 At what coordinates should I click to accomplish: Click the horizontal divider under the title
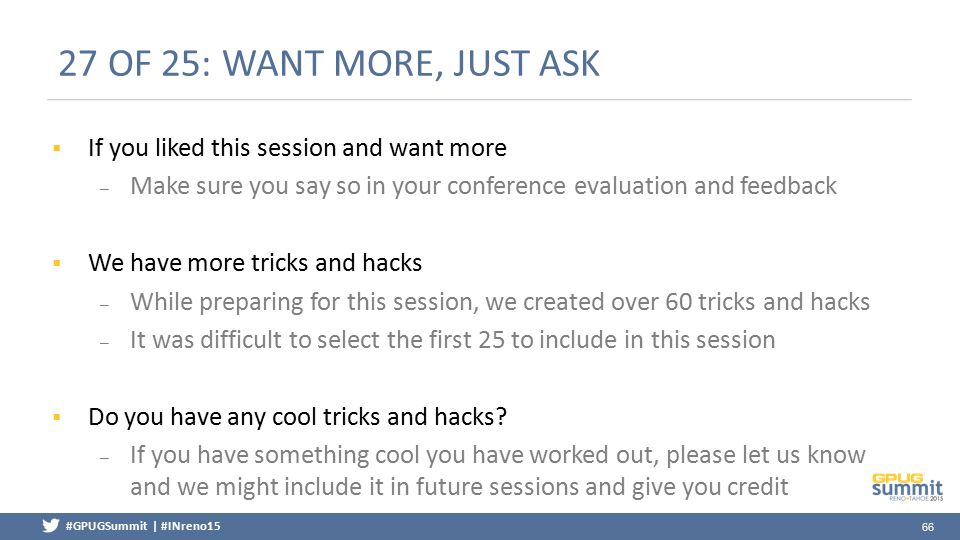click(479, 99)
